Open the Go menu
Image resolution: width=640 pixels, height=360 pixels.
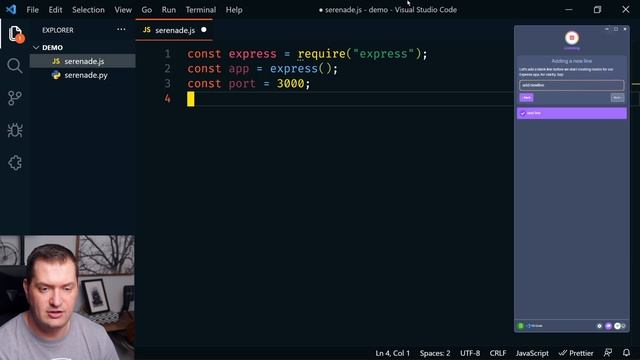pos(147,10)
